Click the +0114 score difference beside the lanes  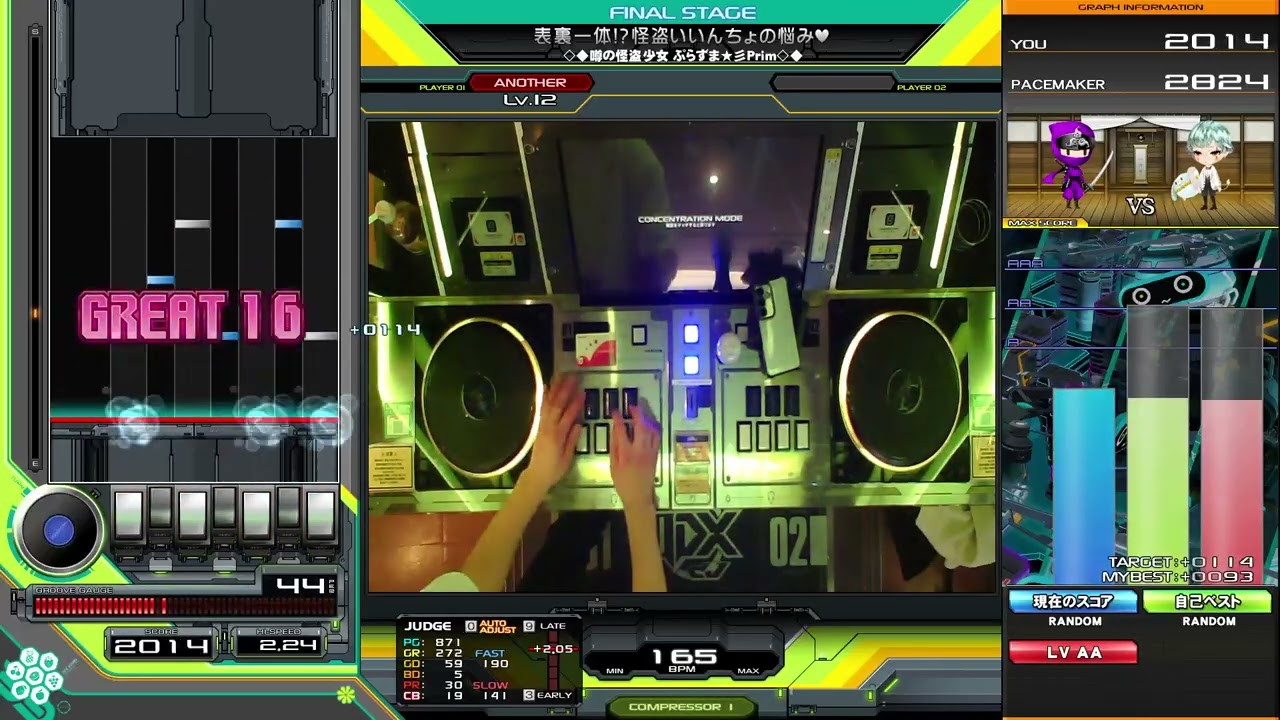(385, 330)
